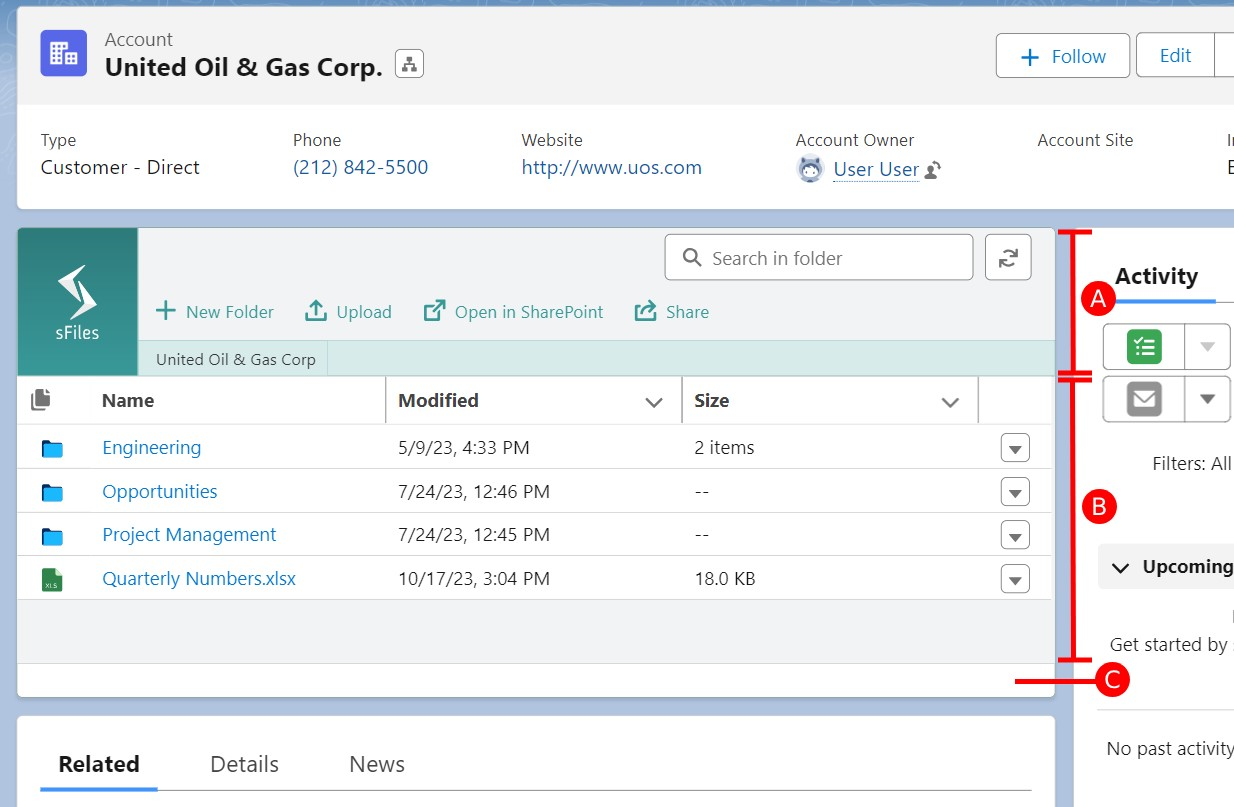
Task: Click the Name column header
Action: [128, 400]
